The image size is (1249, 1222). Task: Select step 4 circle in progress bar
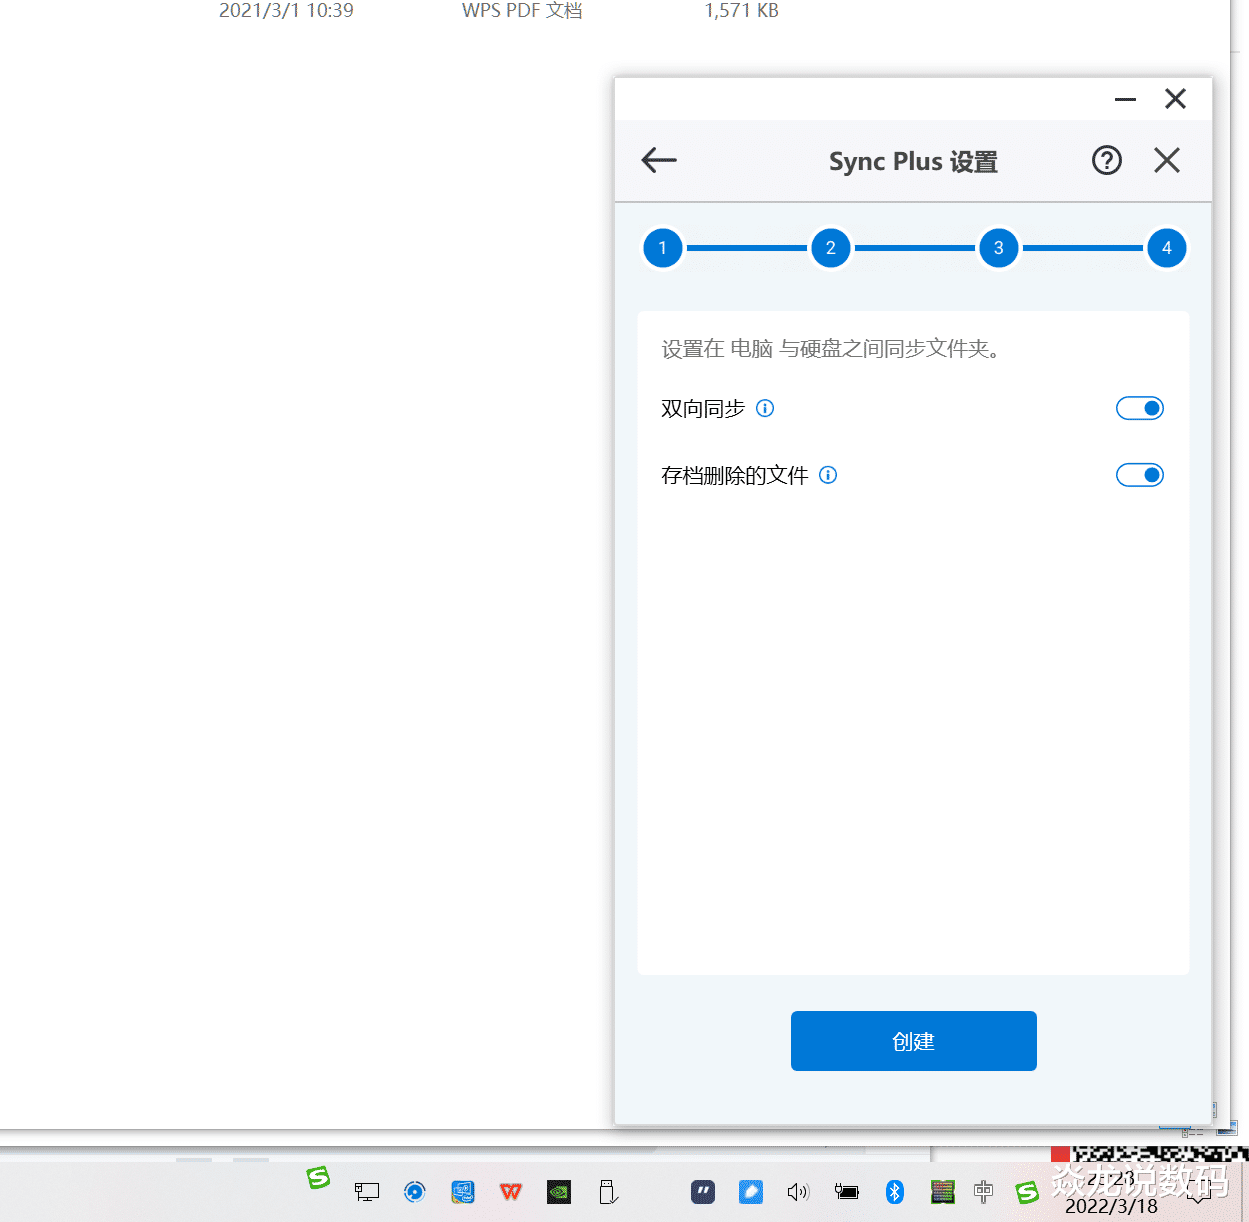point(1167,248)
